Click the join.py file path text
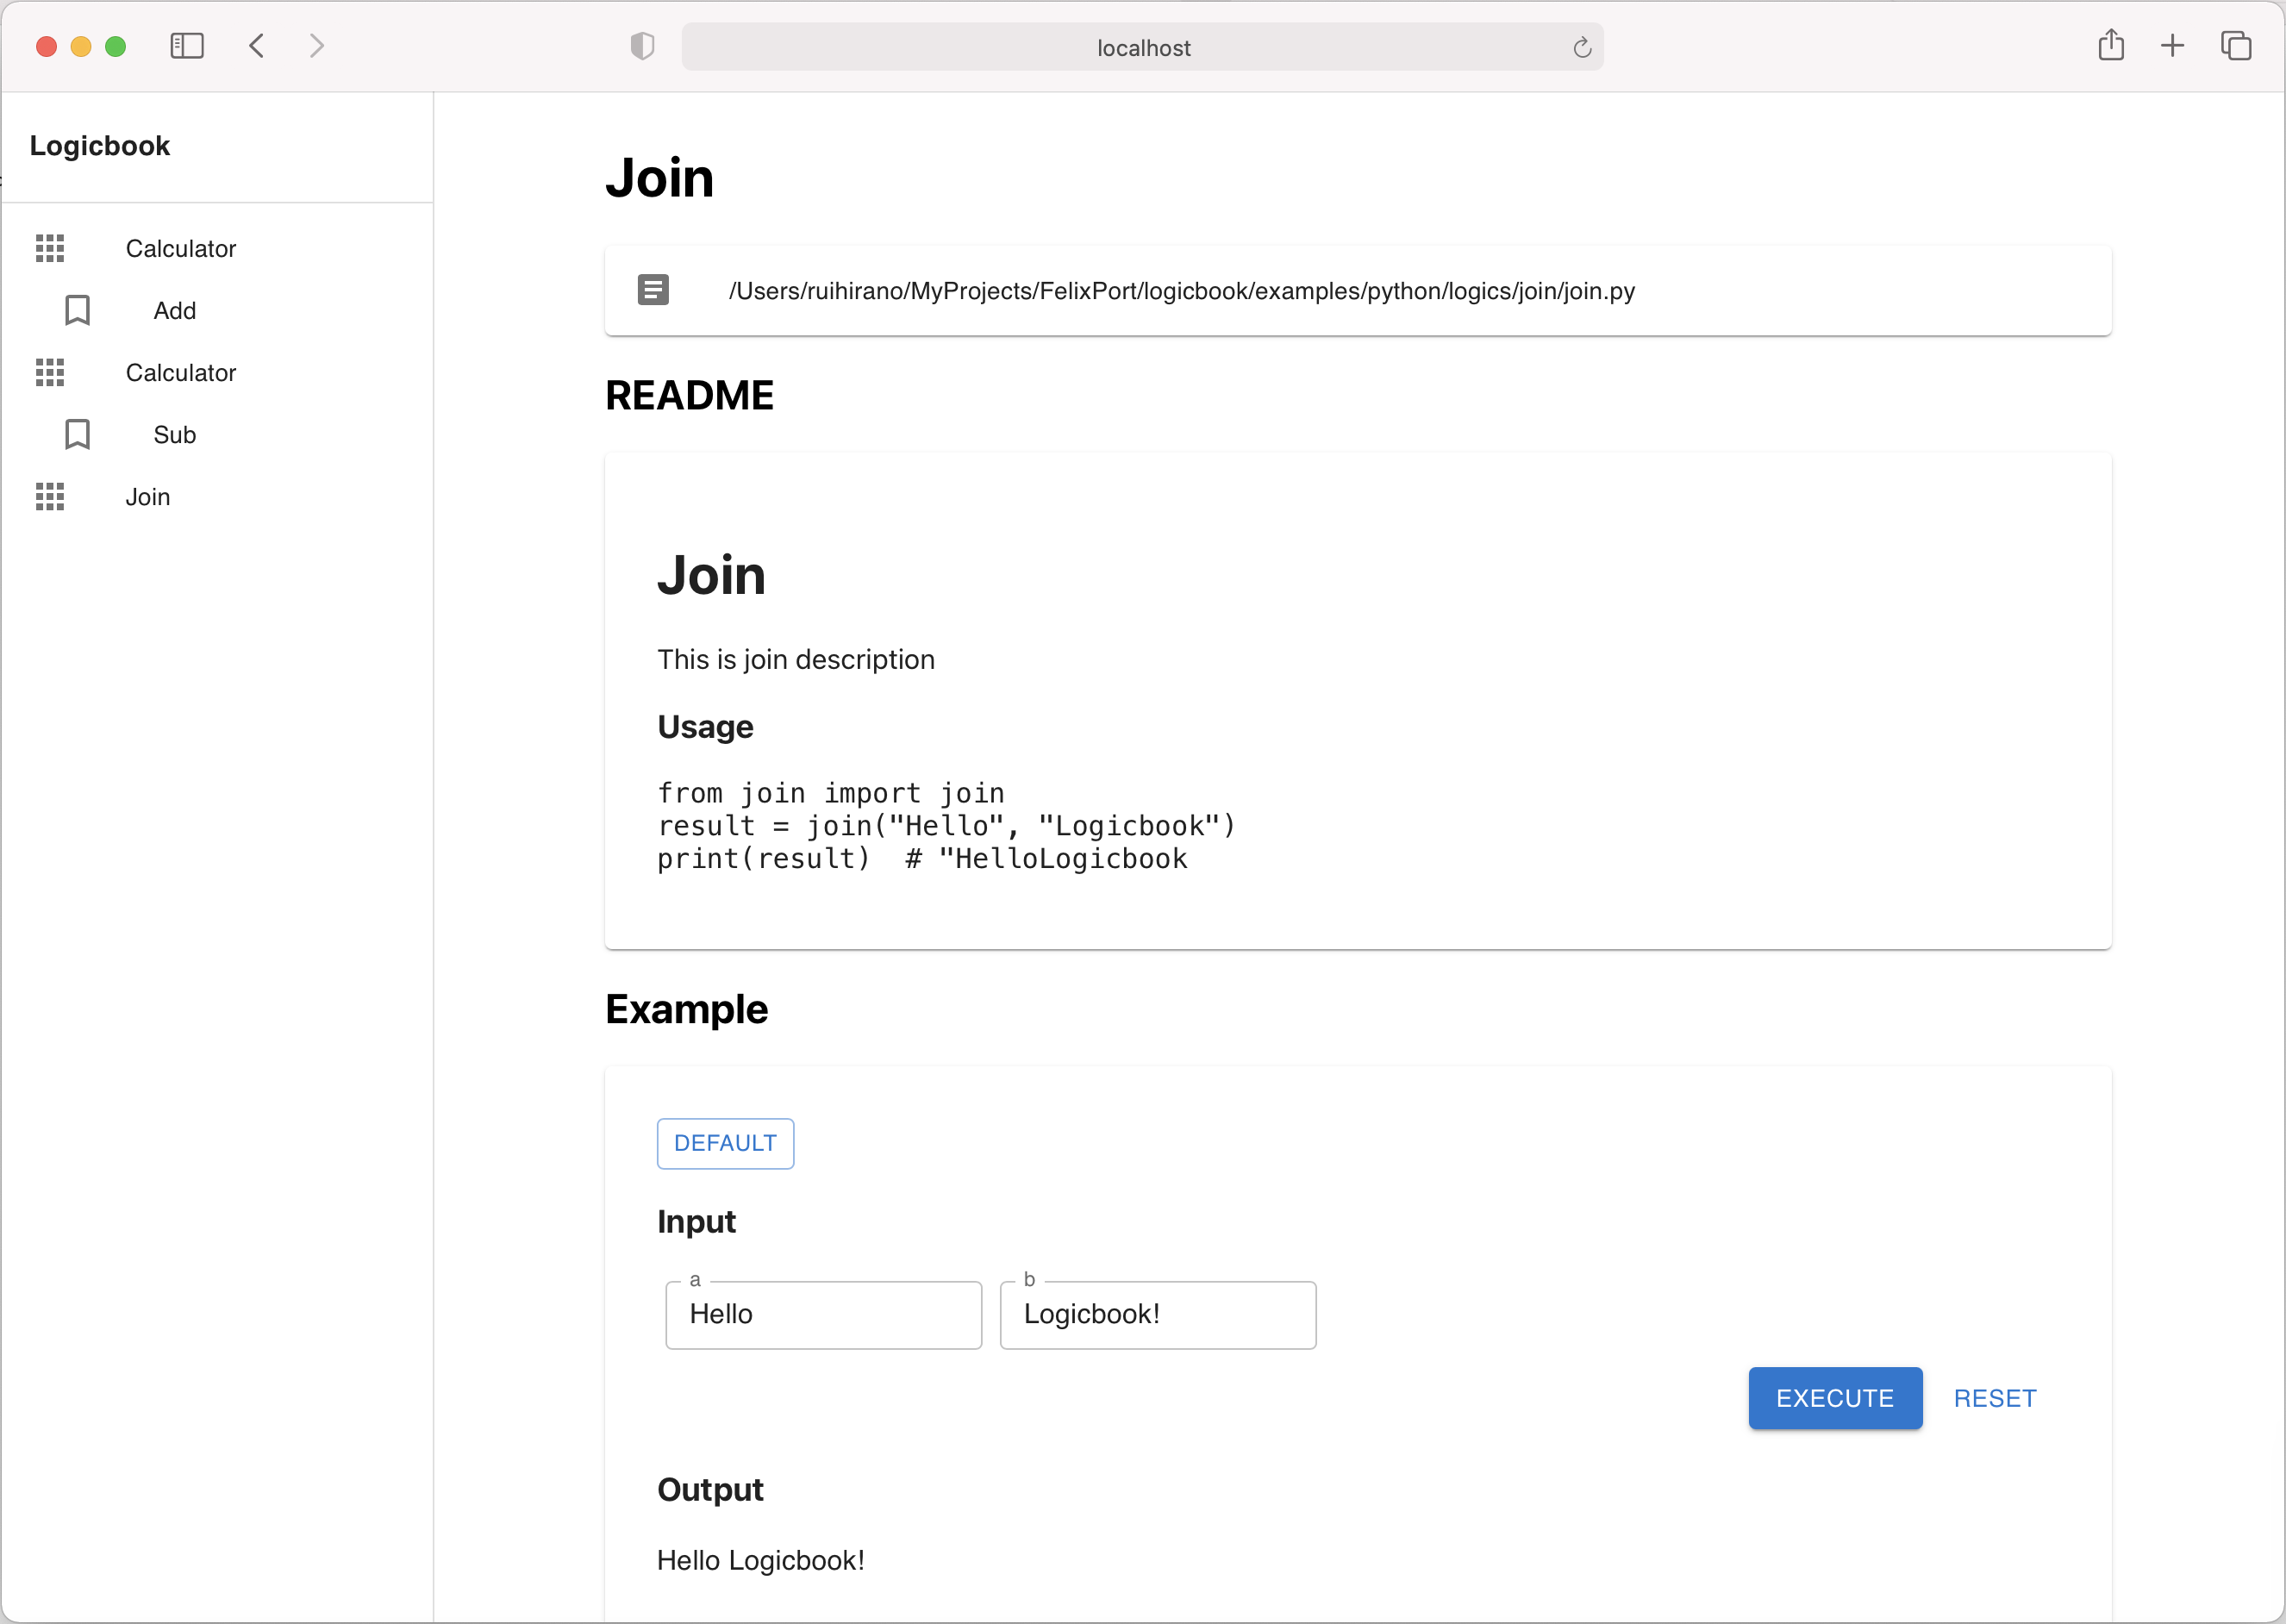 pos(1182,291)
